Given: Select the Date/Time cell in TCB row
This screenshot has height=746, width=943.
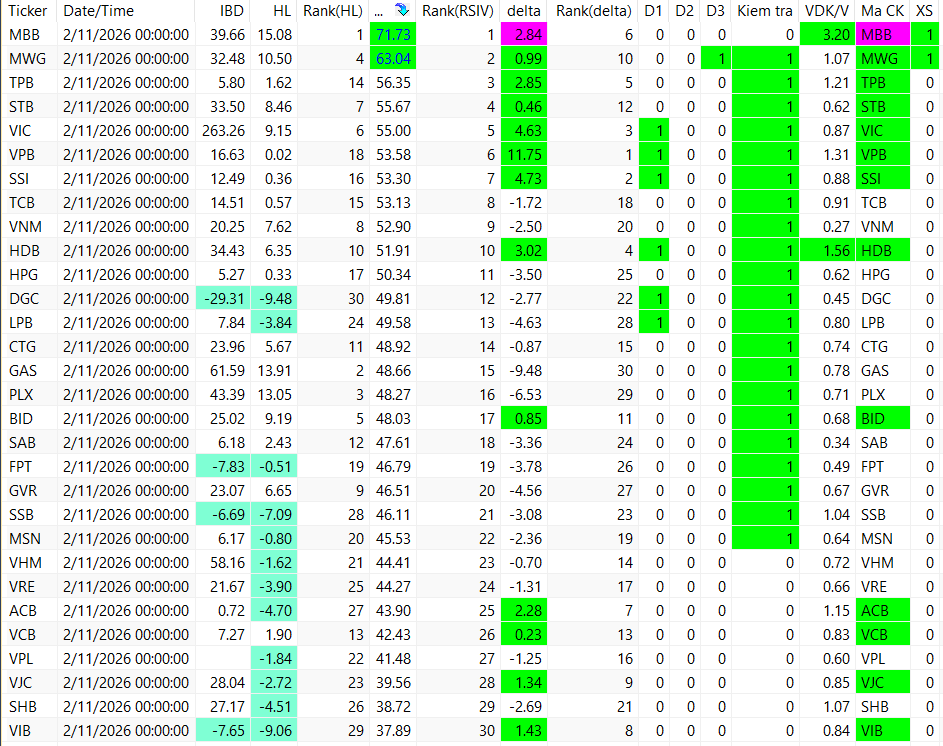Looking at the screenshot, I should coord(126,203).
